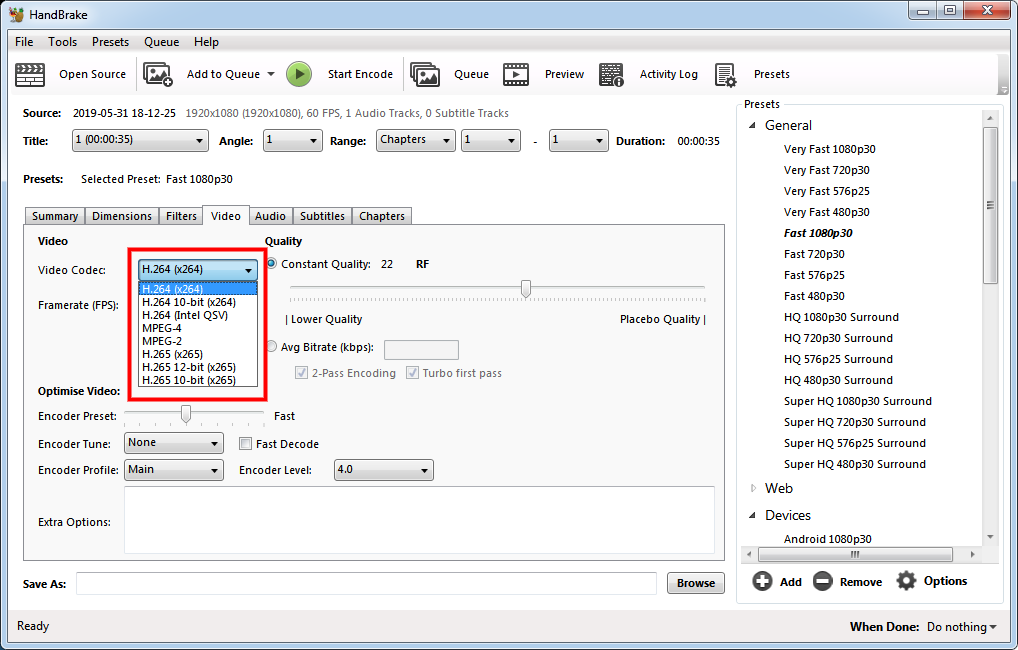Select the Avg Bitrate radio button

coord(271,347)
